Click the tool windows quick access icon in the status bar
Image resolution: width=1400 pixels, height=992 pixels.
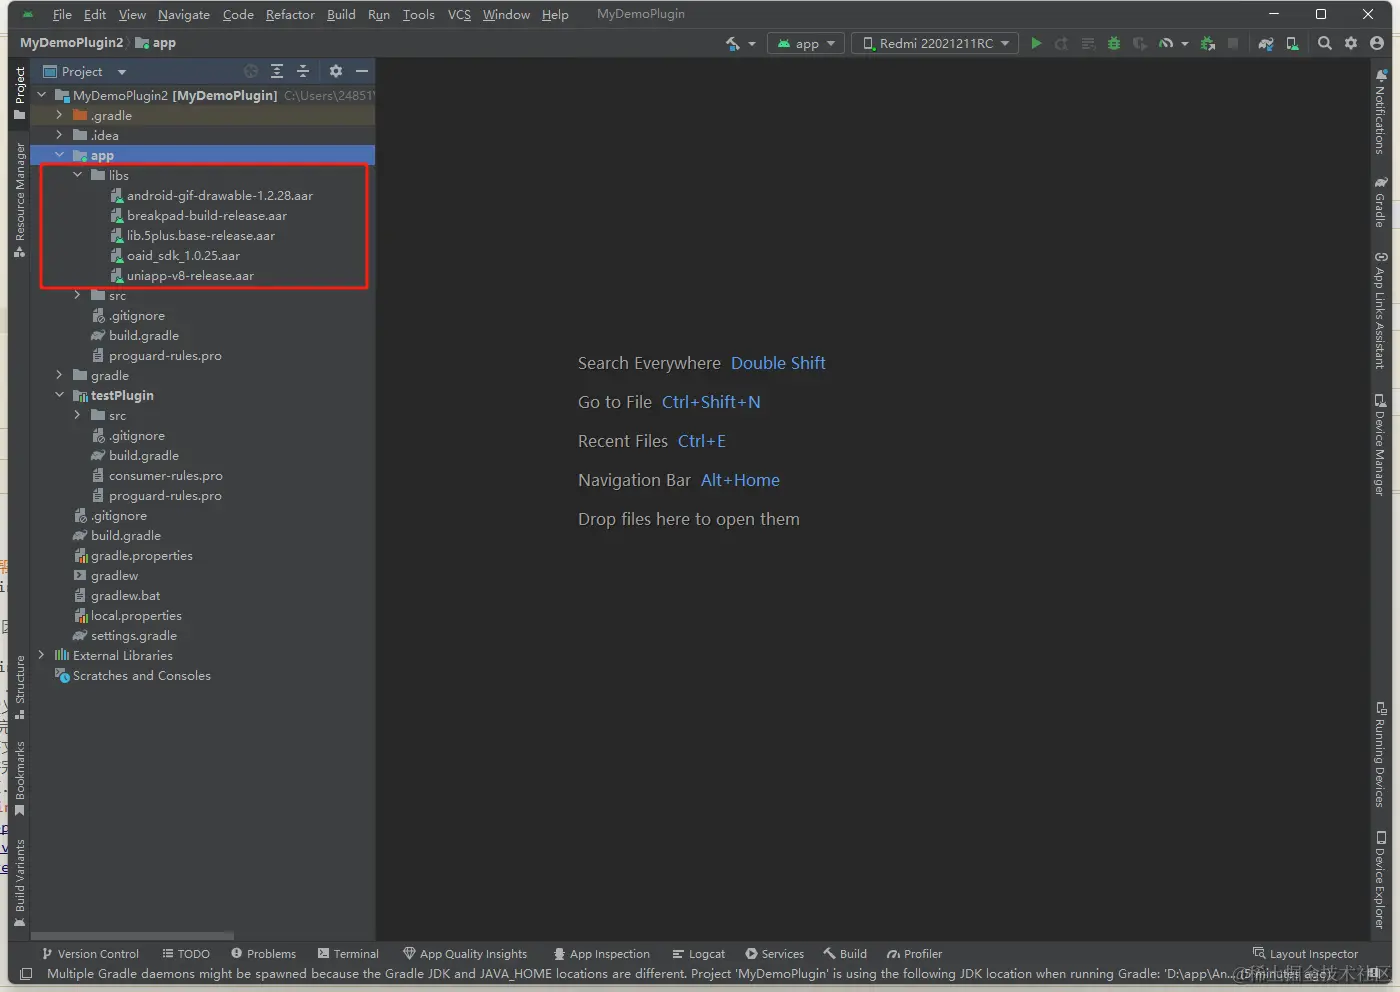pos(26,973)
